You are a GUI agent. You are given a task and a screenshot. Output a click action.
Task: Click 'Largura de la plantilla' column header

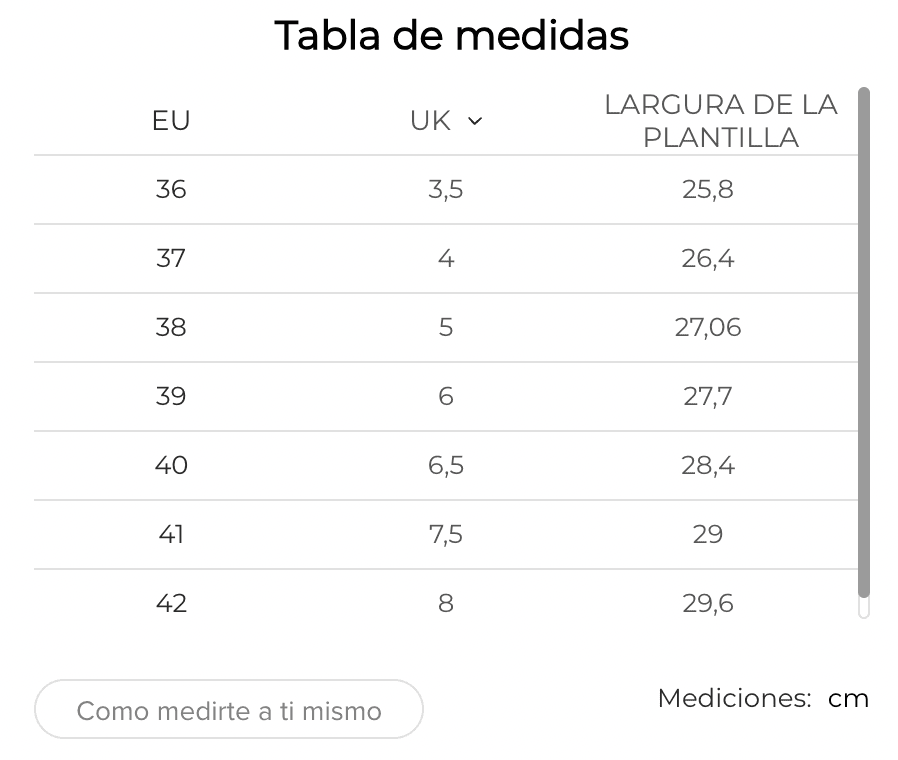(720, 121)
